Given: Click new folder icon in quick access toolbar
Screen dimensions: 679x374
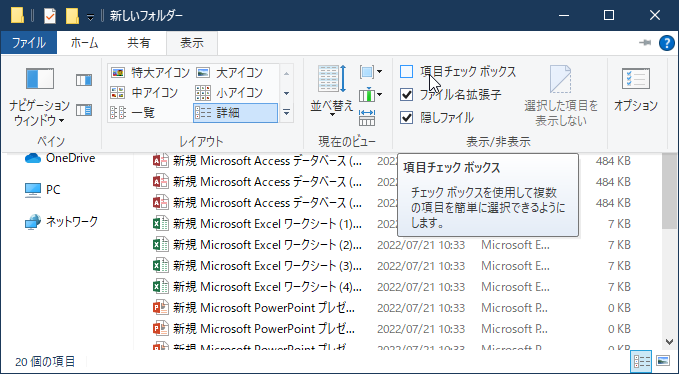Looking at the screenshot, I should (x=72, y=16).
